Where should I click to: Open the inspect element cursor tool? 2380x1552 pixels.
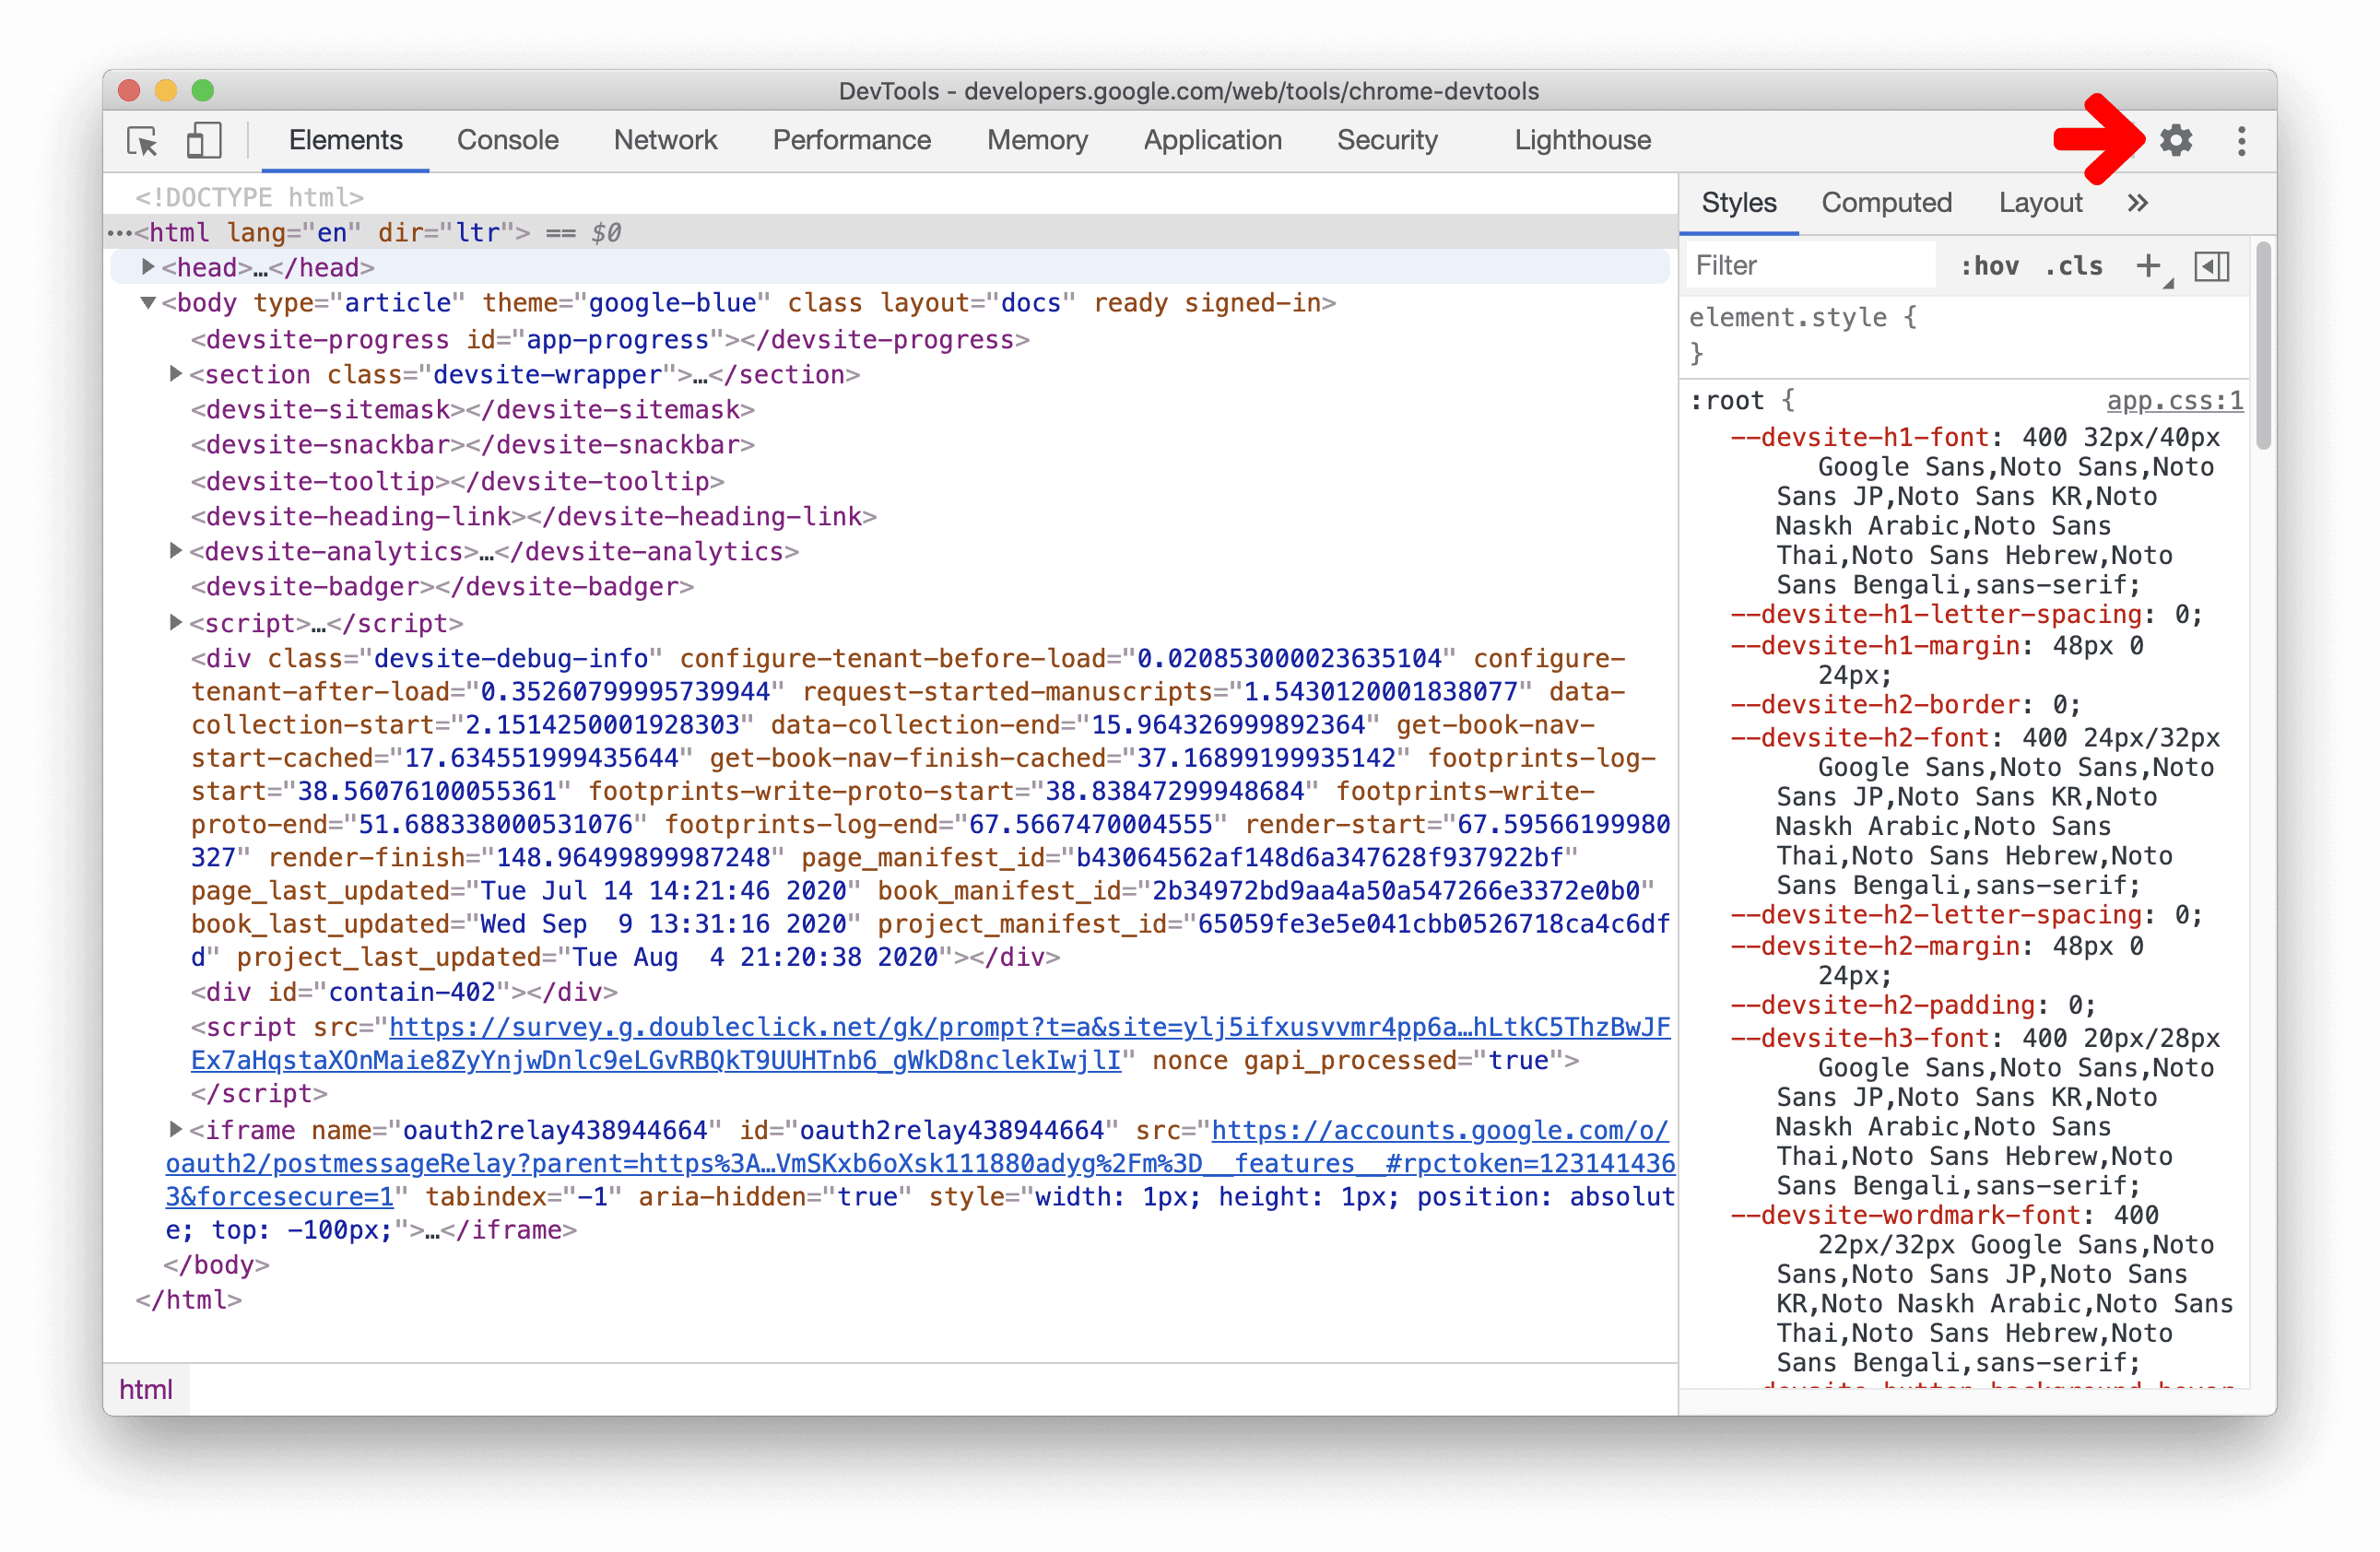(146, 142)
